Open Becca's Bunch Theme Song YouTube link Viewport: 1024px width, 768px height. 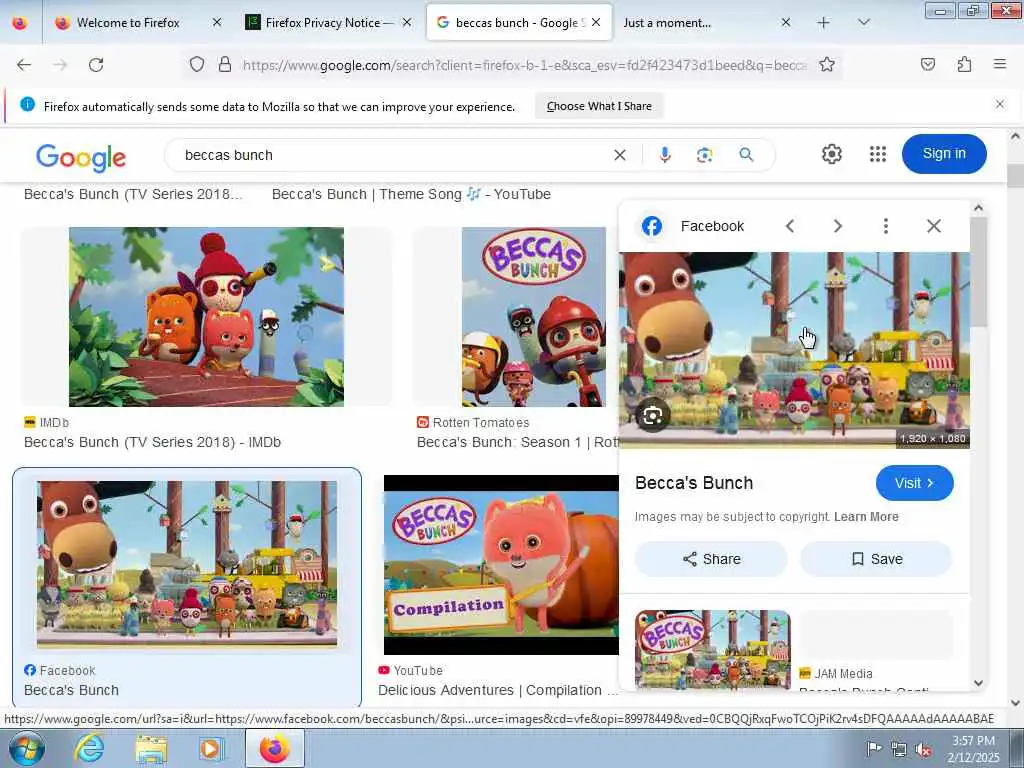[411, 194]
